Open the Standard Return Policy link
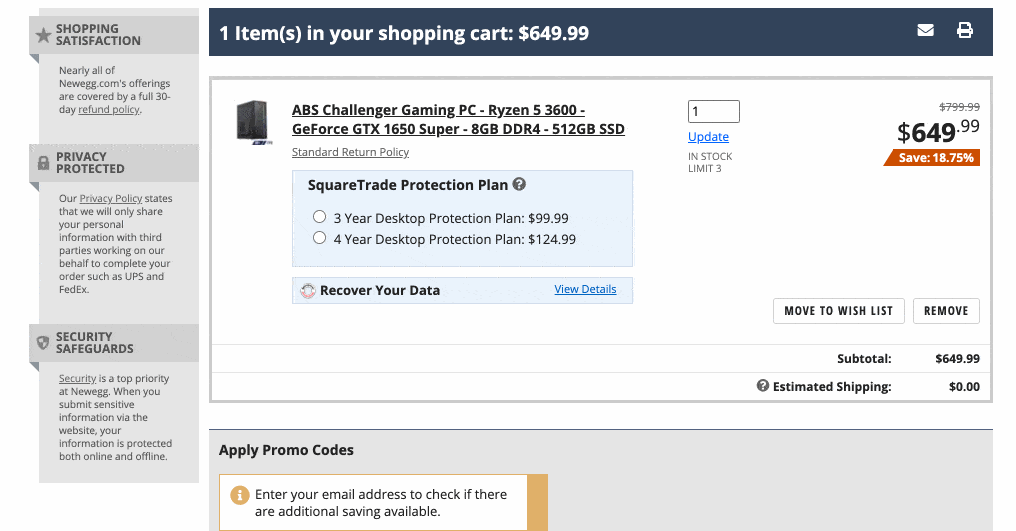This screenshot has width=1016, height=531. coord(350,152)
